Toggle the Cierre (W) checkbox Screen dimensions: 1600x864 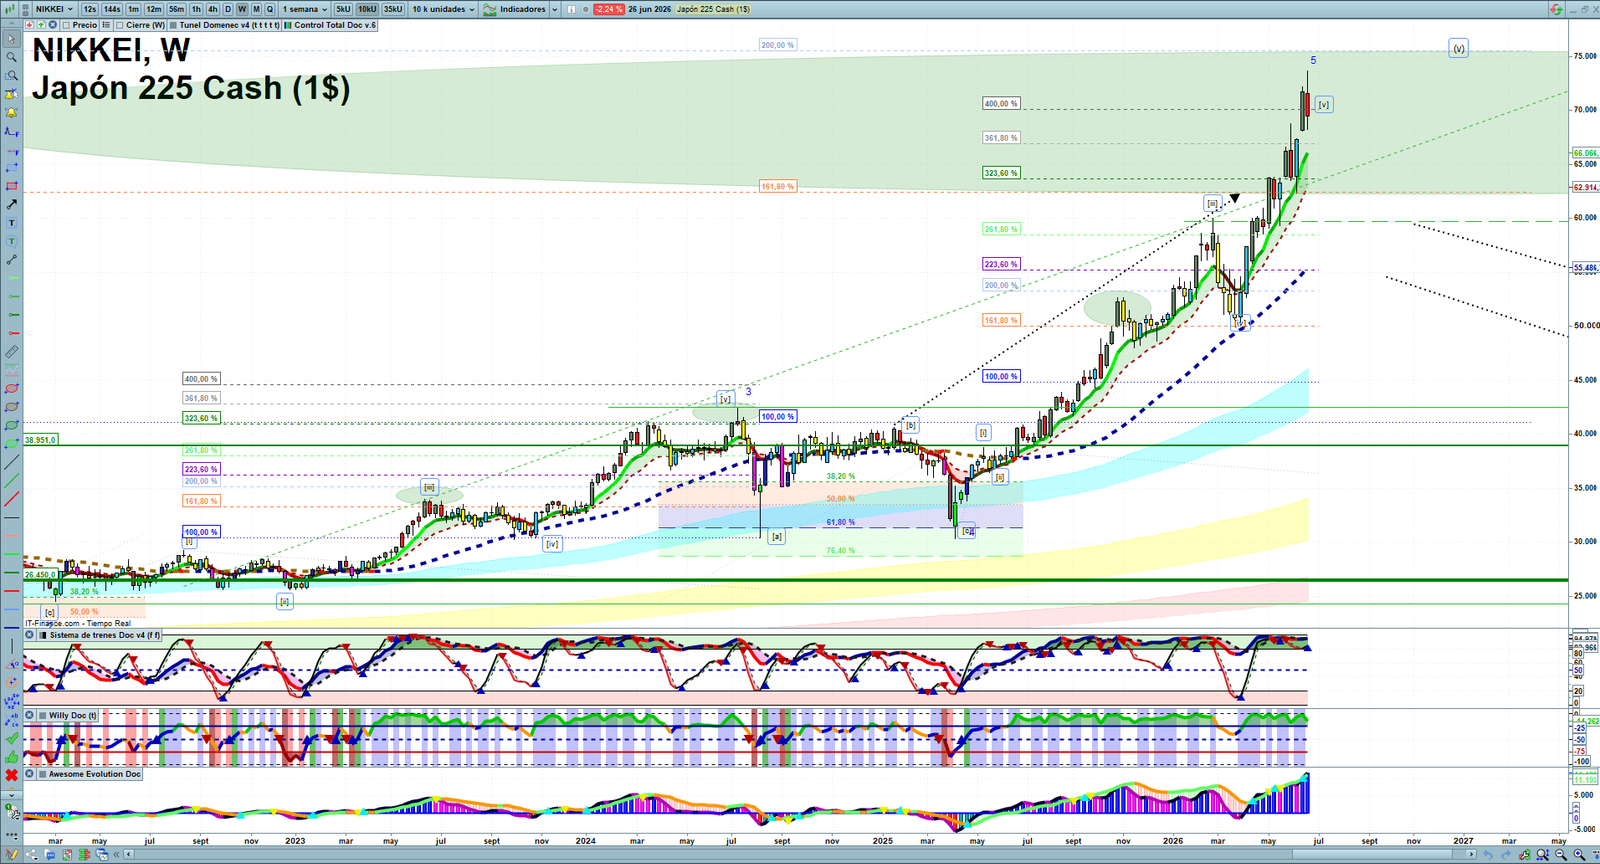(120, 25)
